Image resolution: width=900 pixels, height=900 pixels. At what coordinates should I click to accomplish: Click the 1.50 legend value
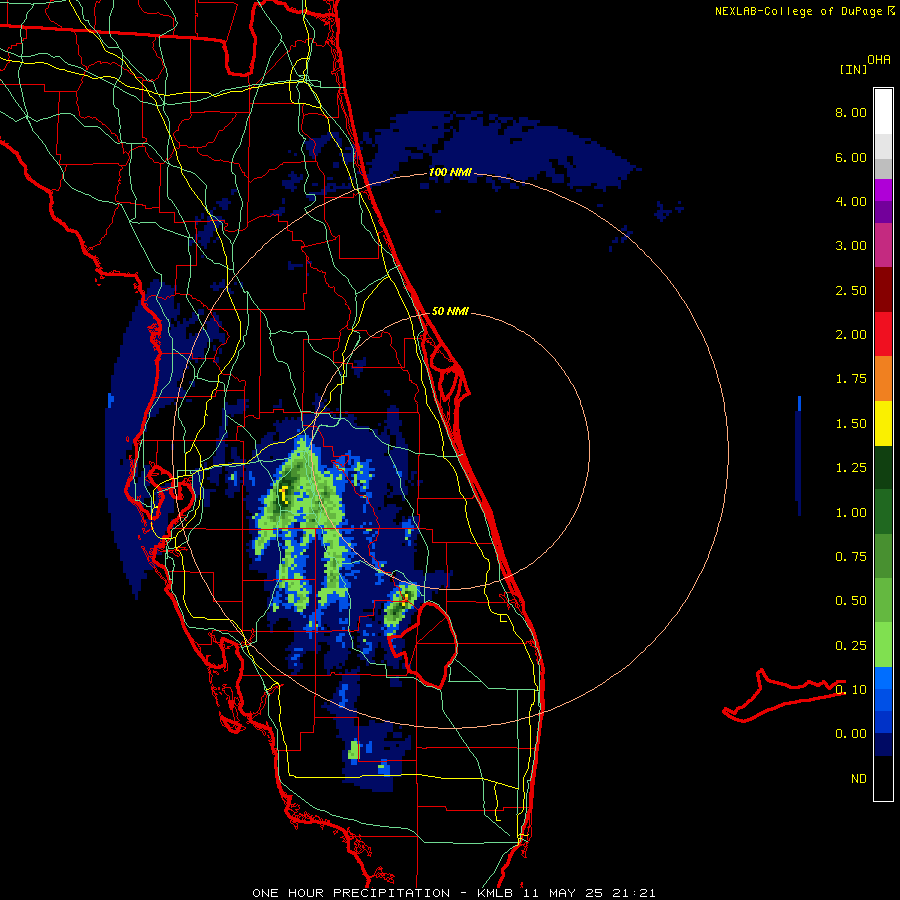[x=851, y=424]
